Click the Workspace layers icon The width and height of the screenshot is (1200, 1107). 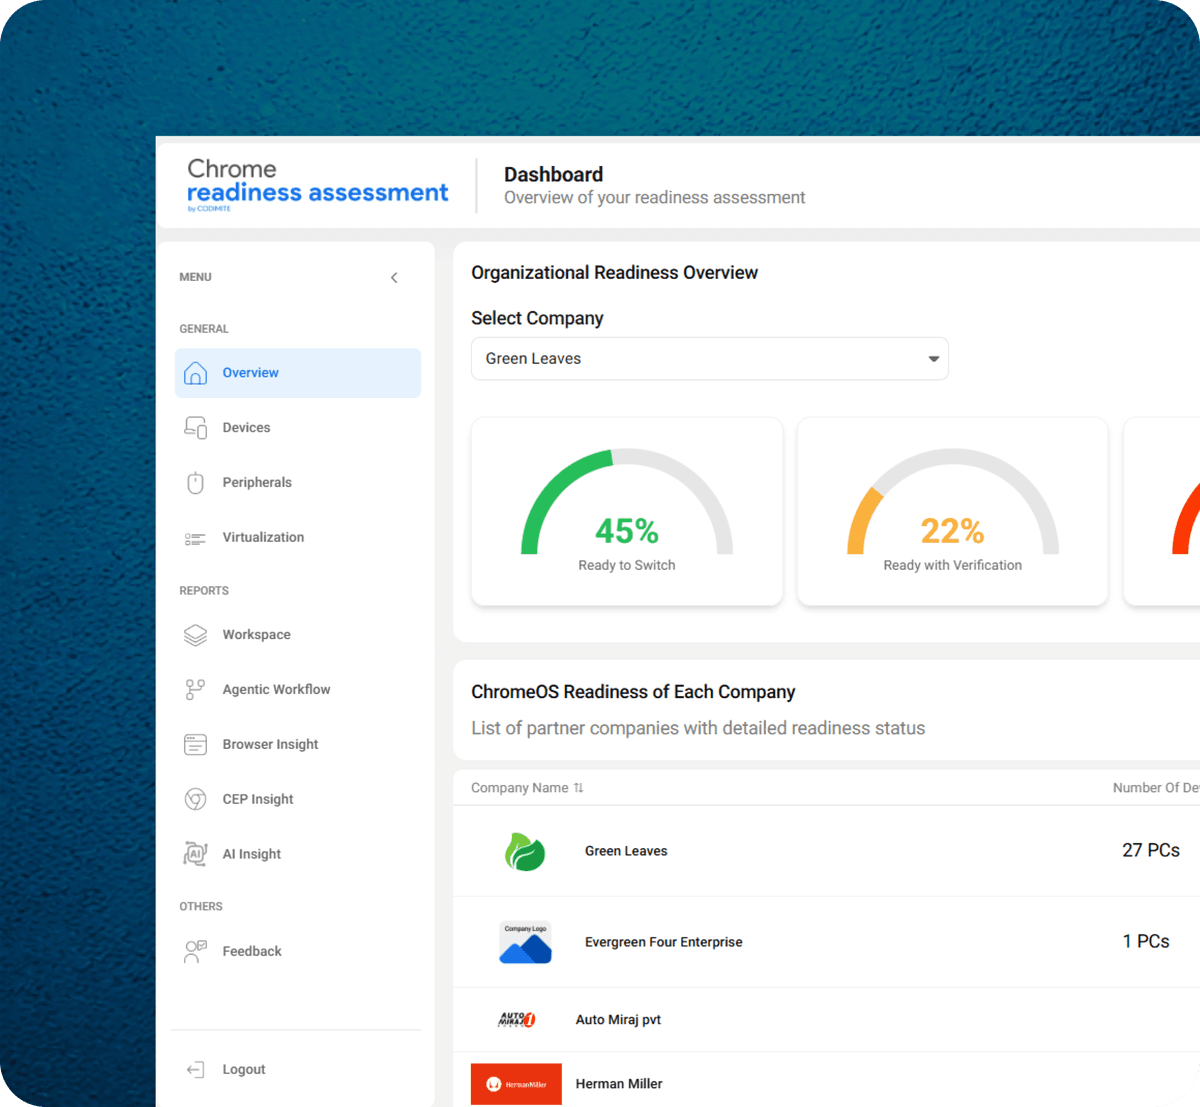click(196, 635)
